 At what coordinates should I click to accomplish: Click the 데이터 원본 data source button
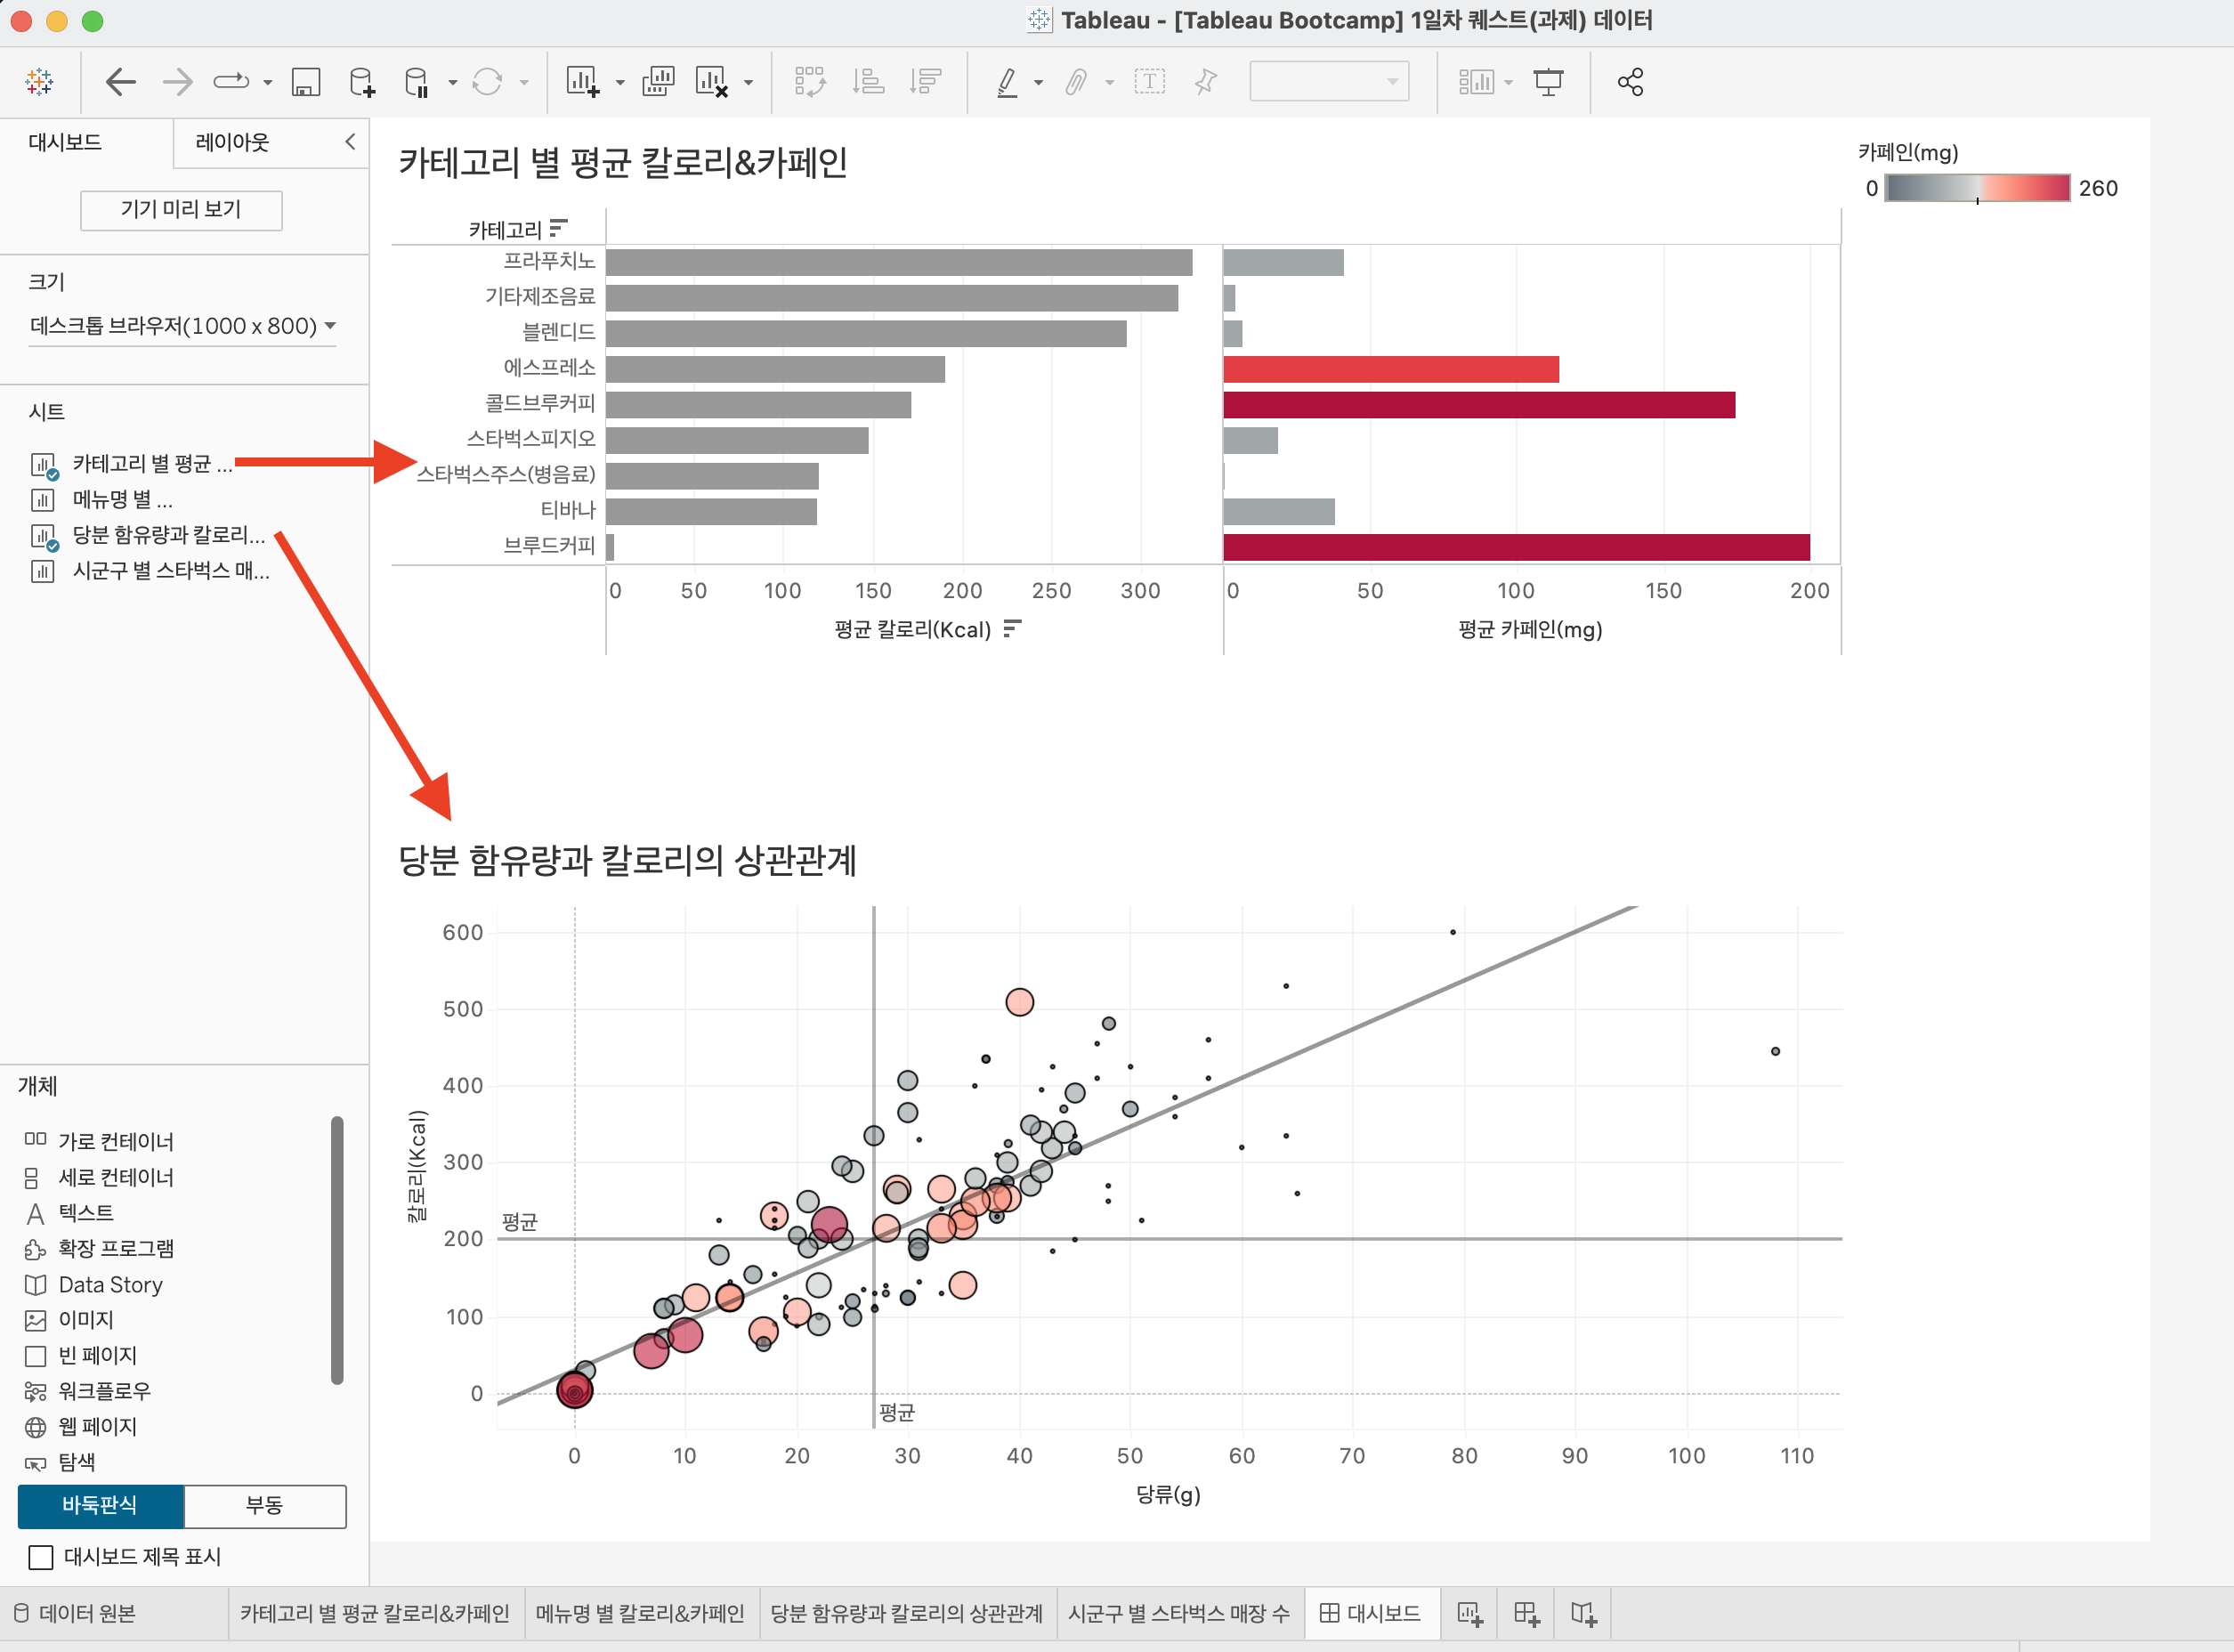76,1613
